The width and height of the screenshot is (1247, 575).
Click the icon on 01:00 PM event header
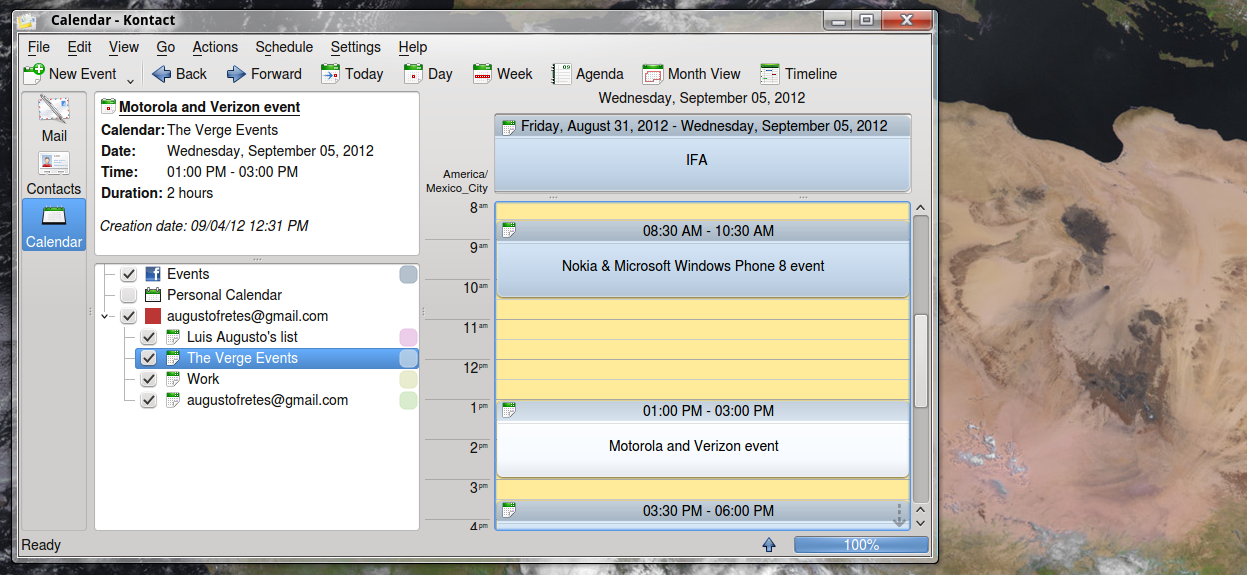(x=509, y=411)
